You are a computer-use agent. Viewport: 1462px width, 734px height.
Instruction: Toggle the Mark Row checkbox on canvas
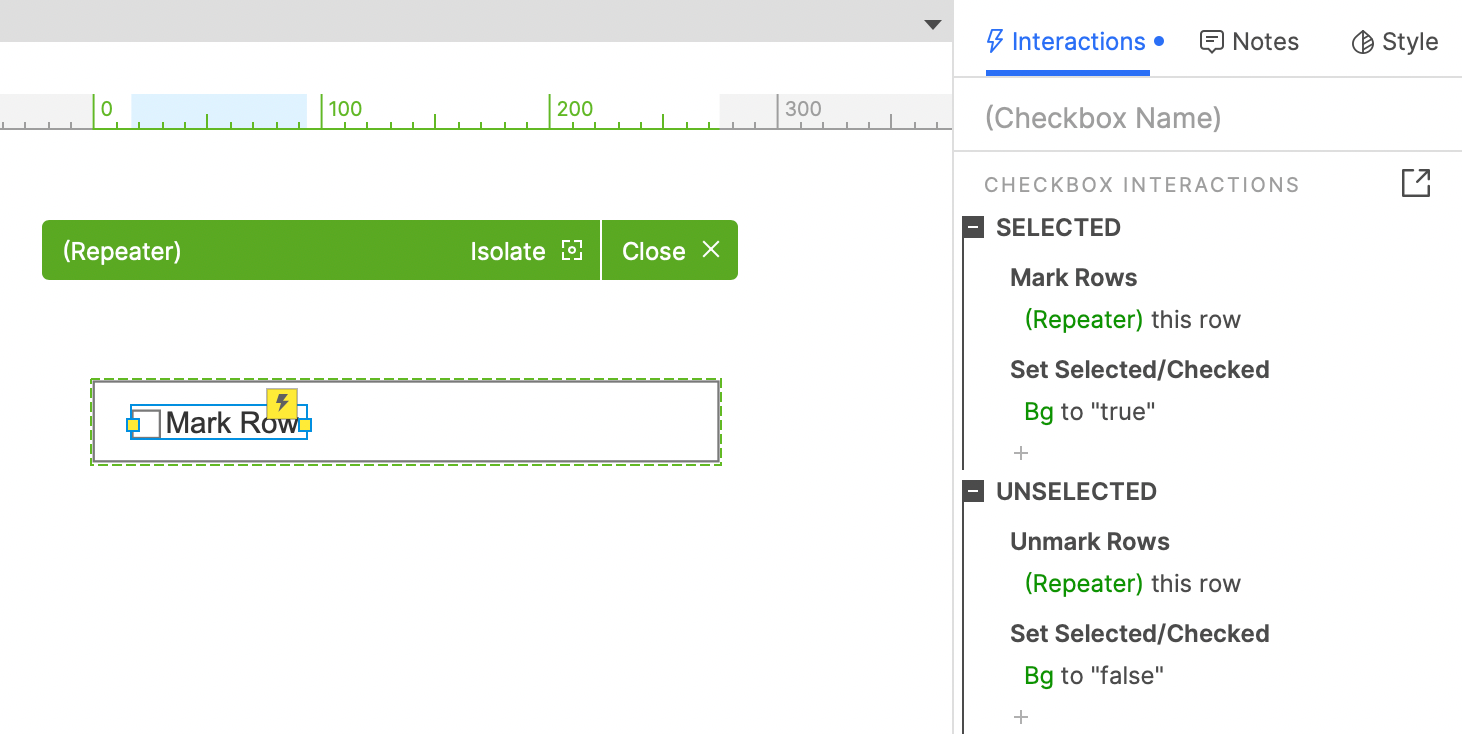[x=146, y=424]
